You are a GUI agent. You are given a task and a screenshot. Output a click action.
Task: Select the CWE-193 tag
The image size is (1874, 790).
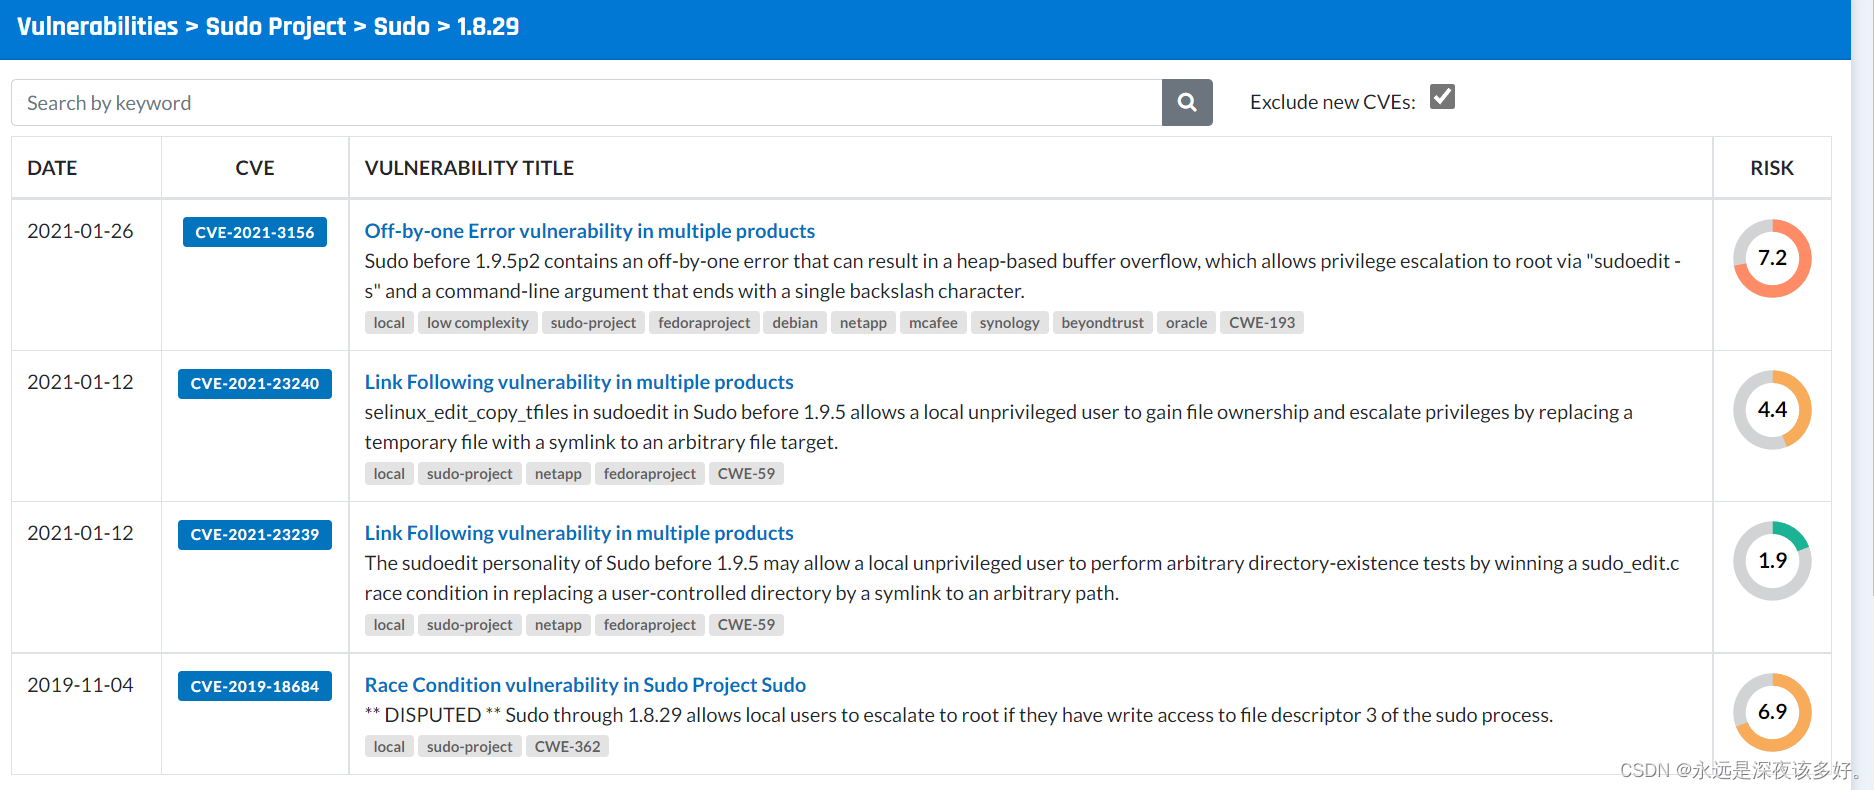(1262, 322)
